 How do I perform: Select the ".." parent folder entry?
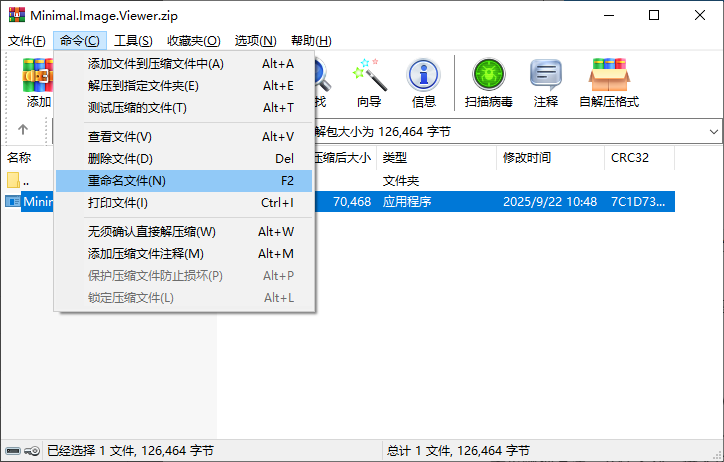(x=25, y=181)
